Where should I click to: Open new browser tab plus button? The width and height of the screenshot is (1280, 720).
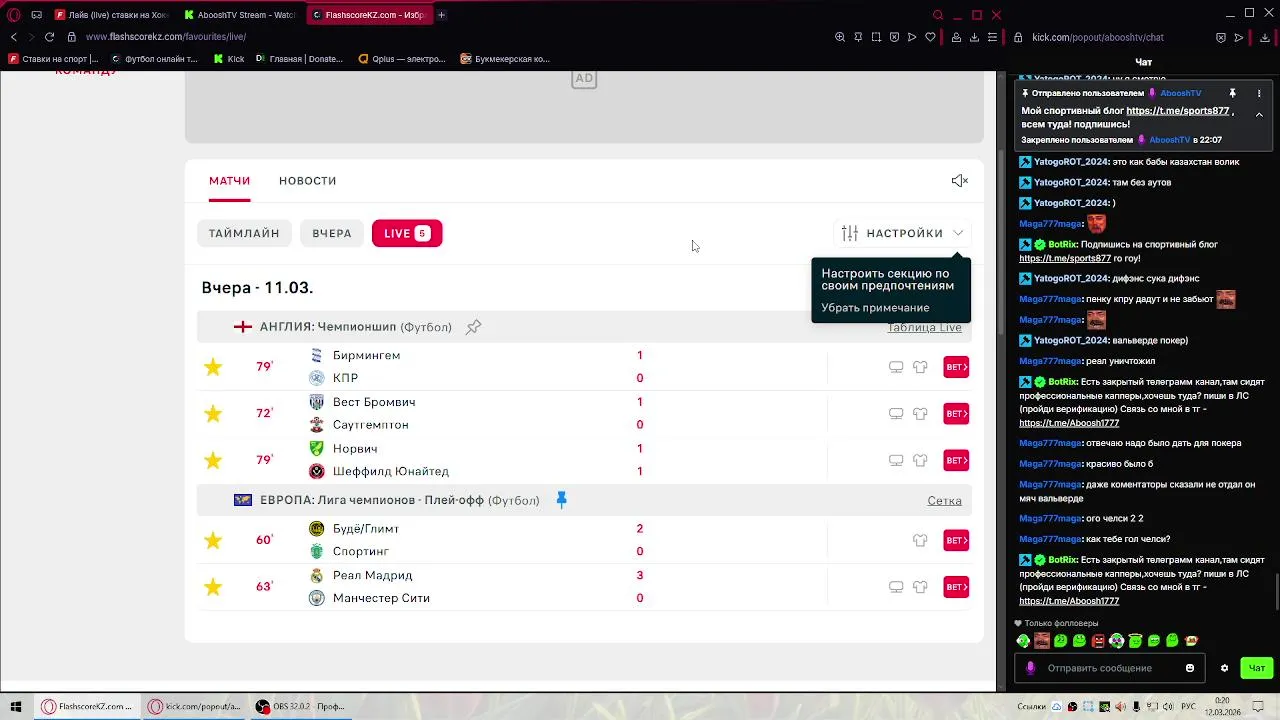[x=441, y=15]
